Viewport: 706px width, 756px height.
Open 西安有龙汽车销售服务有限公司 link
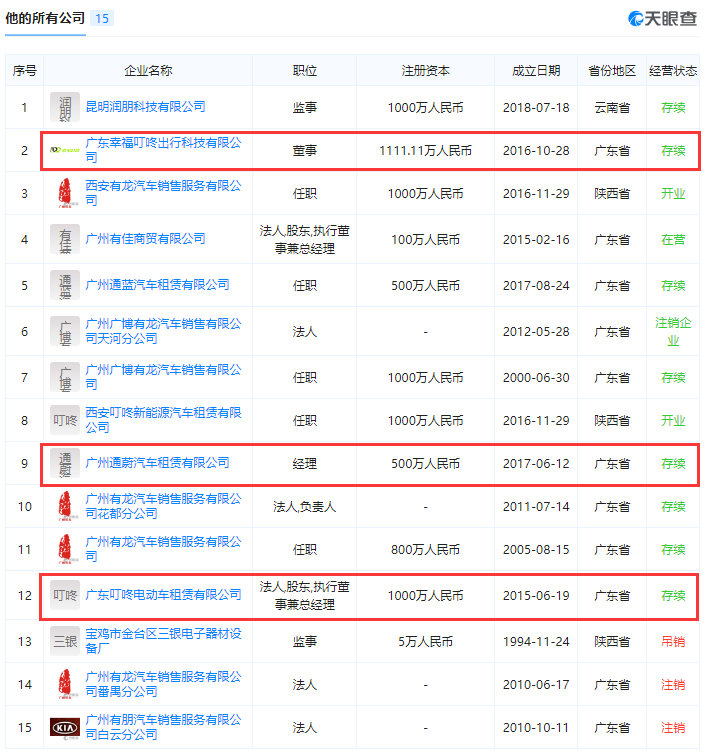pyautogui.click(x=163, y=193)
